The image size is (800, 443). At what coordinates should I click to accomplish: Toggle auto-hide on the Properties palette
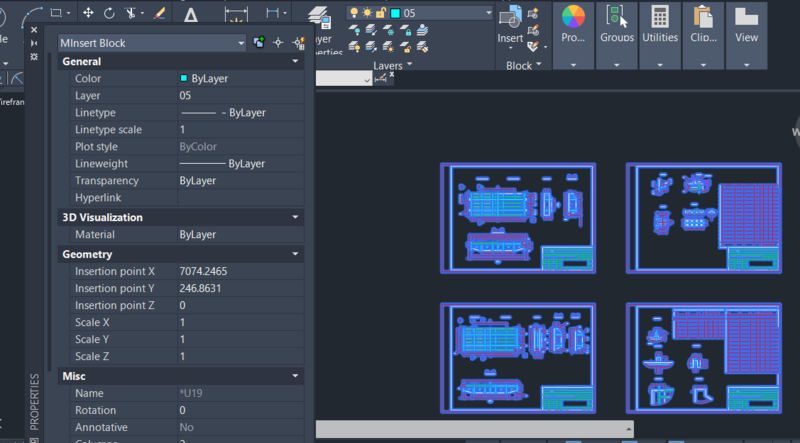(34, 43)
